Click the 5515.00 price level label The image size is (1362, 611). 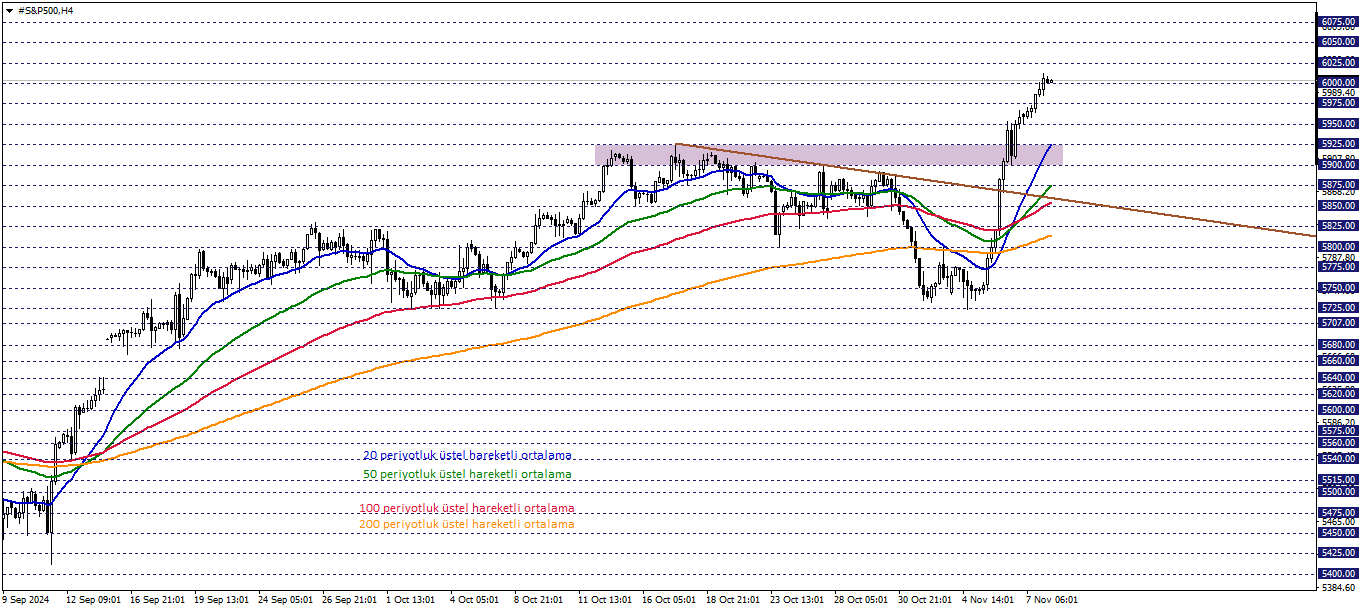click(x=1338, y=480)
